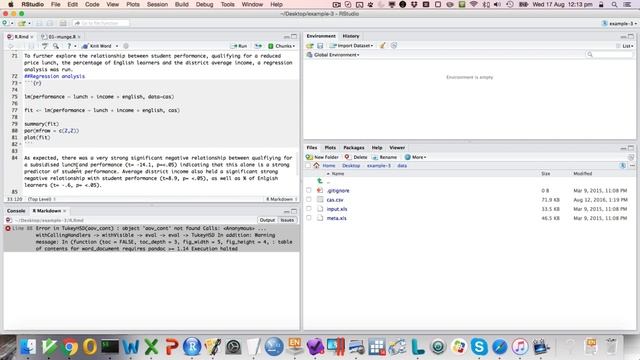
Task: Open the Build menu in menu bar
Action: click(182, 4)
